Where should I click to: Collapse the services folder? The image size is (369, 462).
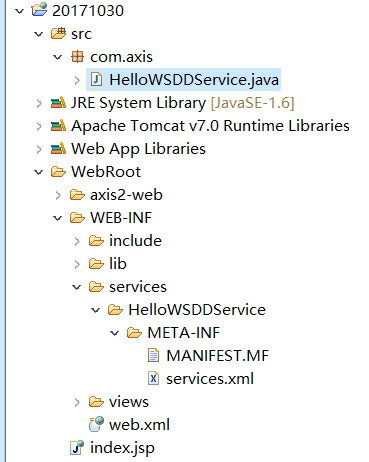coord(77,287)
